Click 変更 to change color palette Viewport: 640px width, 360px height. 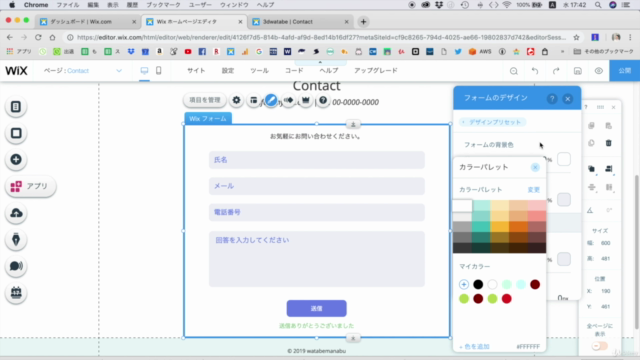coord(533,190)
